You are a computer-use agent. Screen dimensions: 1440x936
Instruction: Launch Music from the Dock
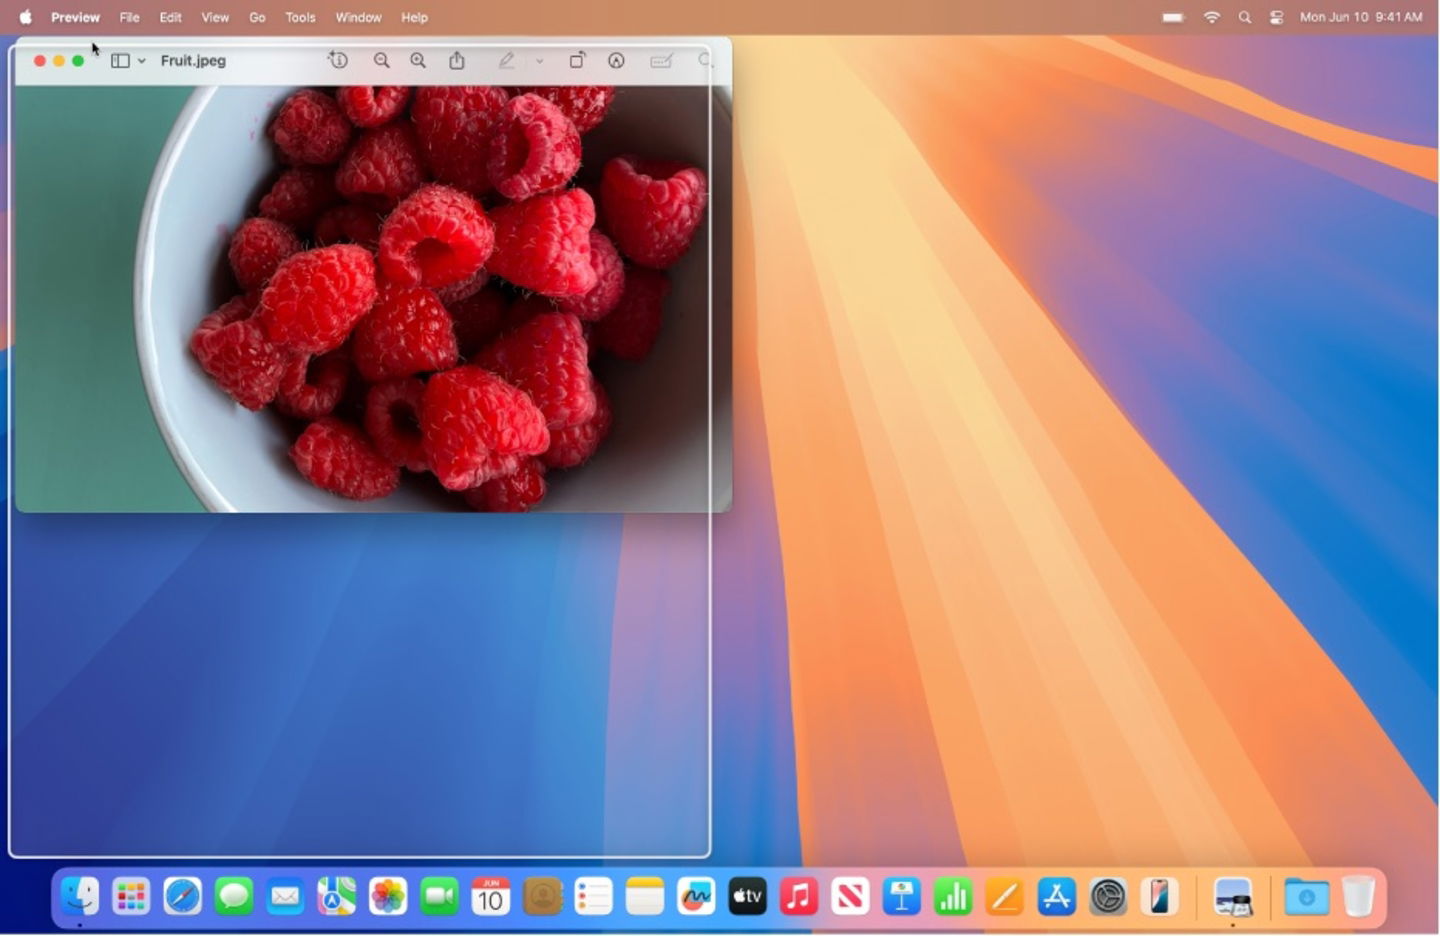pos(799,896)
